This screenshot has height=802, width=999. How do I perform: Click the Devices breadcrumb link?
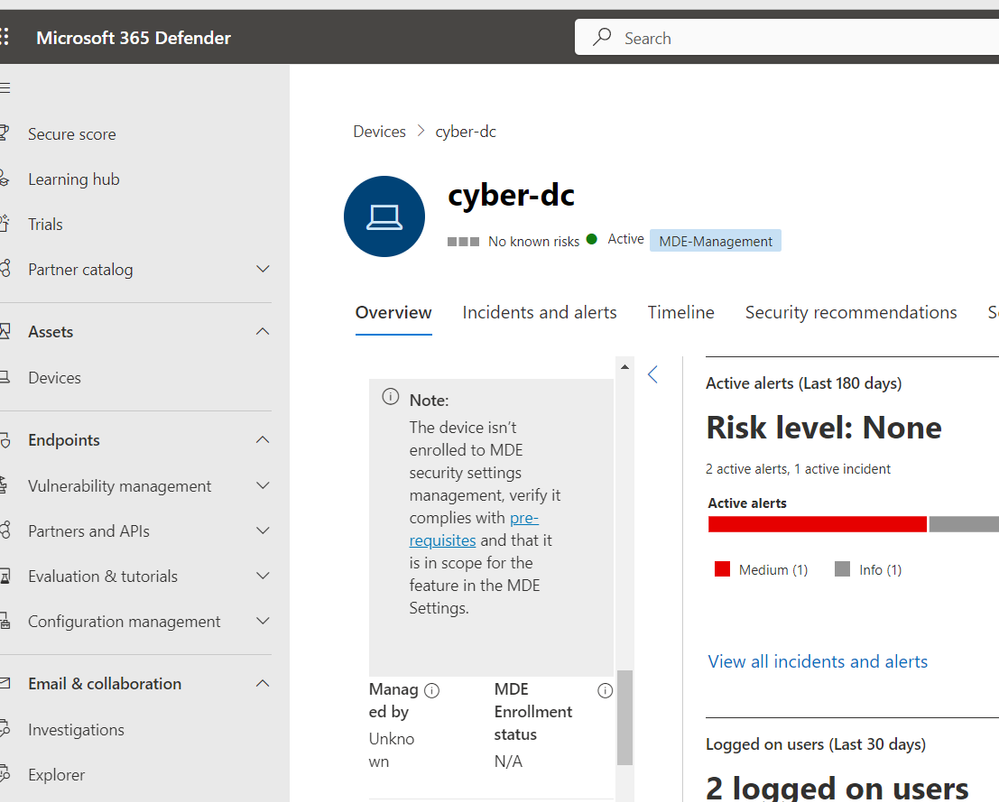coord(379,131)
